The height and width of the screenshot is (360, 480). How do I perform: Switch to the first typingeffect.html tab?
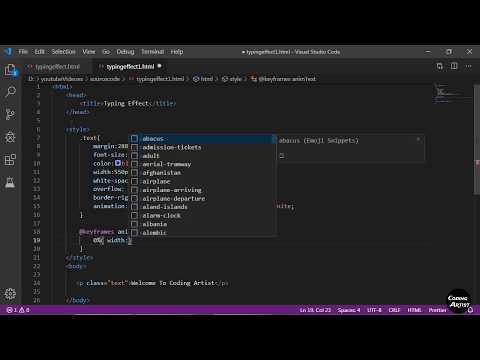[x=57, y=67]
